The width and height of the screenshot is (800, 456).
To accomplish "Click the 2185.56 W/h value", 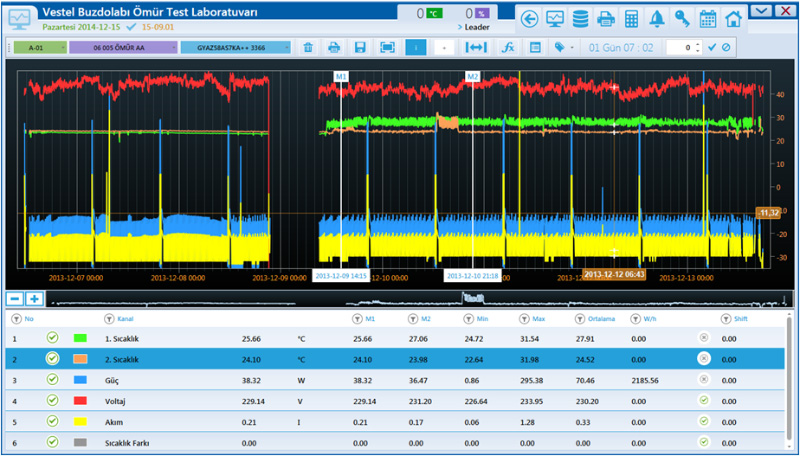I will pos(645,381).
